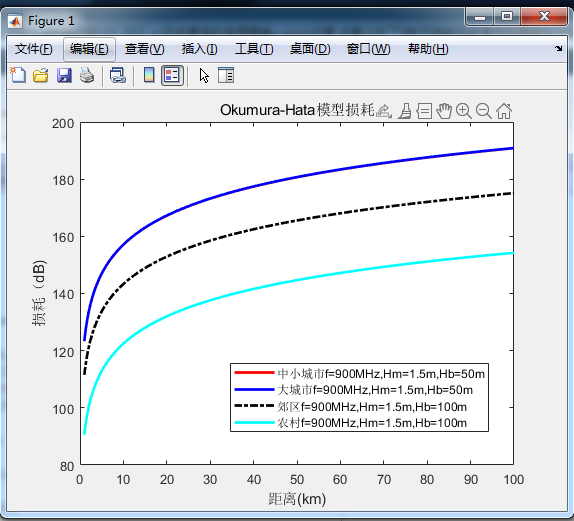Toggle the Insert Legend button
This screenshot has height=521, width=574.
pos(172,75)
